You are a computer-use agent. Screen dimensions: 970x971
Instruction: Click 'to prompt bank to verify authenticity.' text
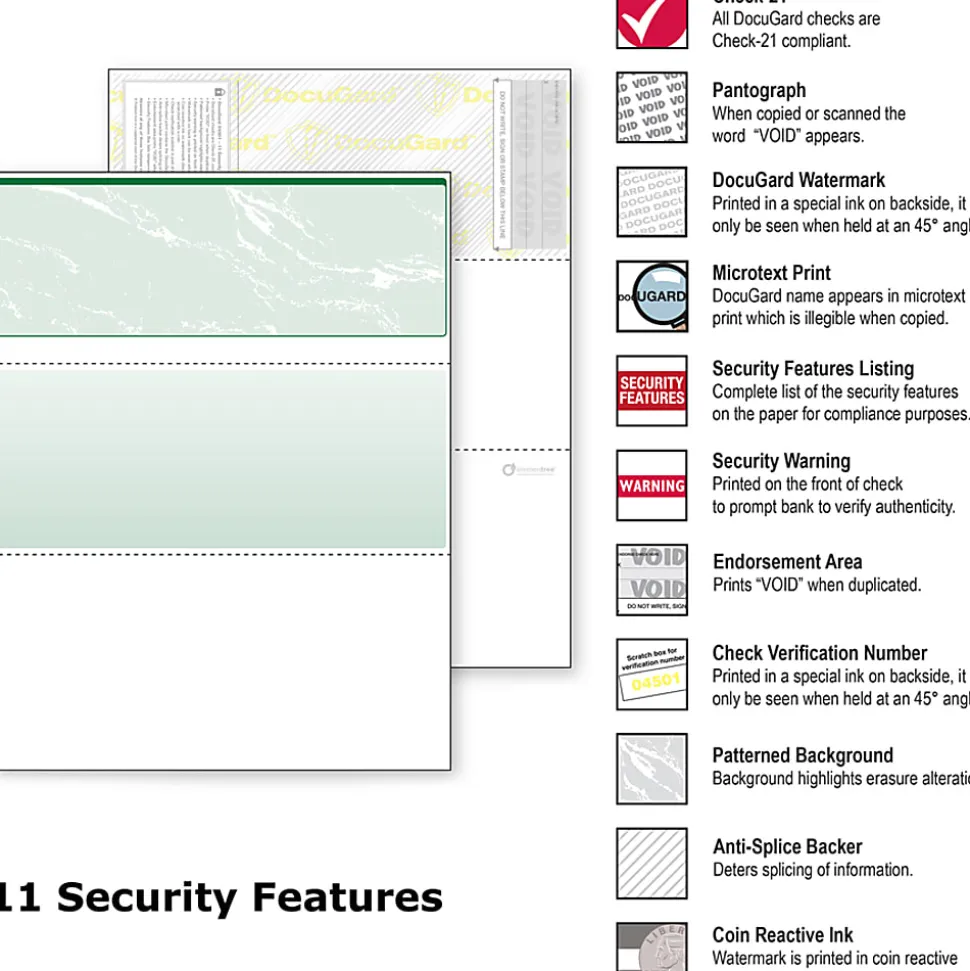834,507
